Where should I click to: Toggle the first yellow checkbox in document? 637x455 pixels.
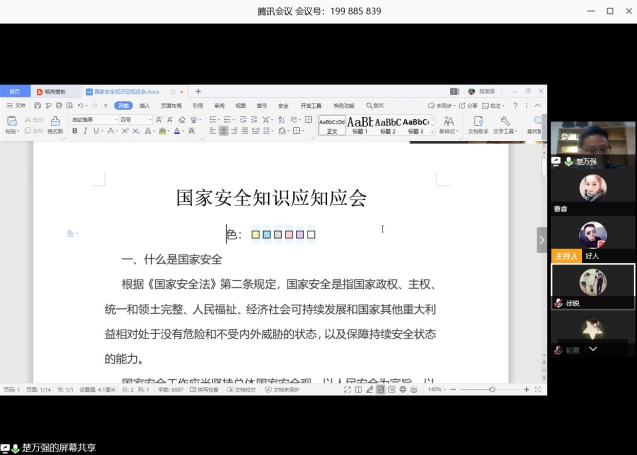[256, 235]
